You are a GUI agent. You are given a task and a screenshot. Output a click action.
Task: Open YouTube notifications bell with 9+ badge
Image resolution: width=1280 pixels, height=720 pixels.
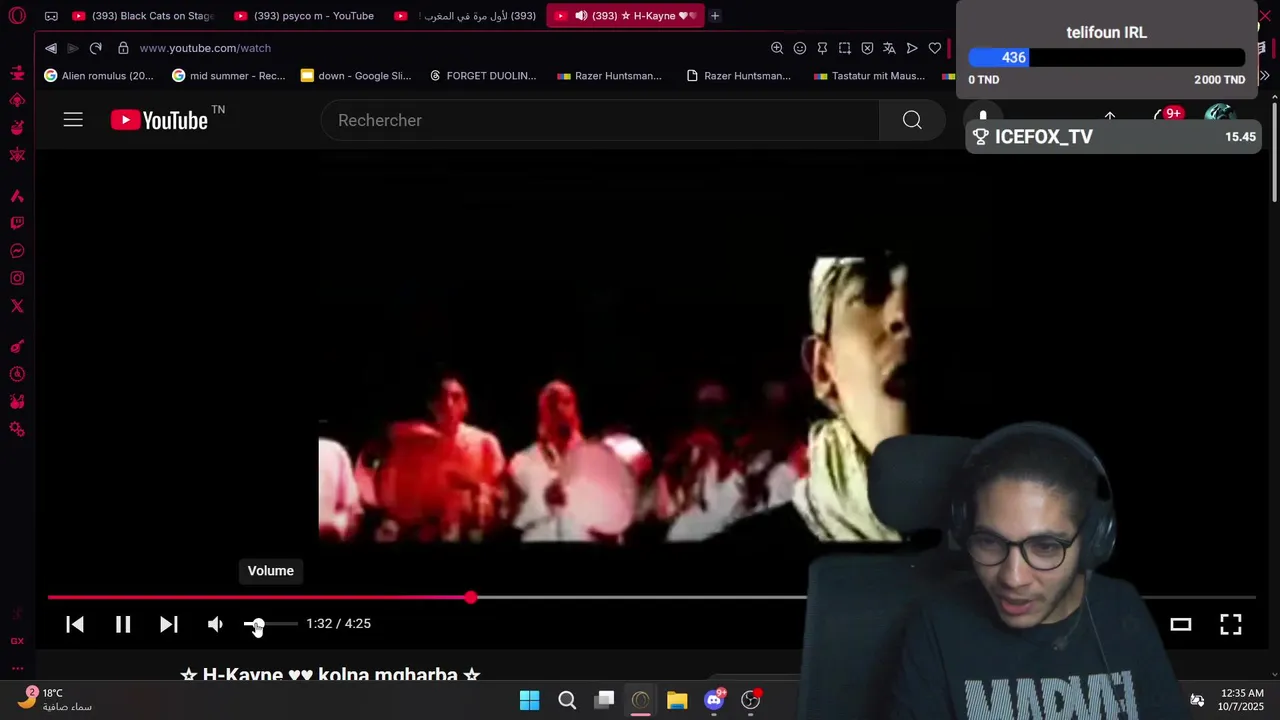(x=1166, y=115)
